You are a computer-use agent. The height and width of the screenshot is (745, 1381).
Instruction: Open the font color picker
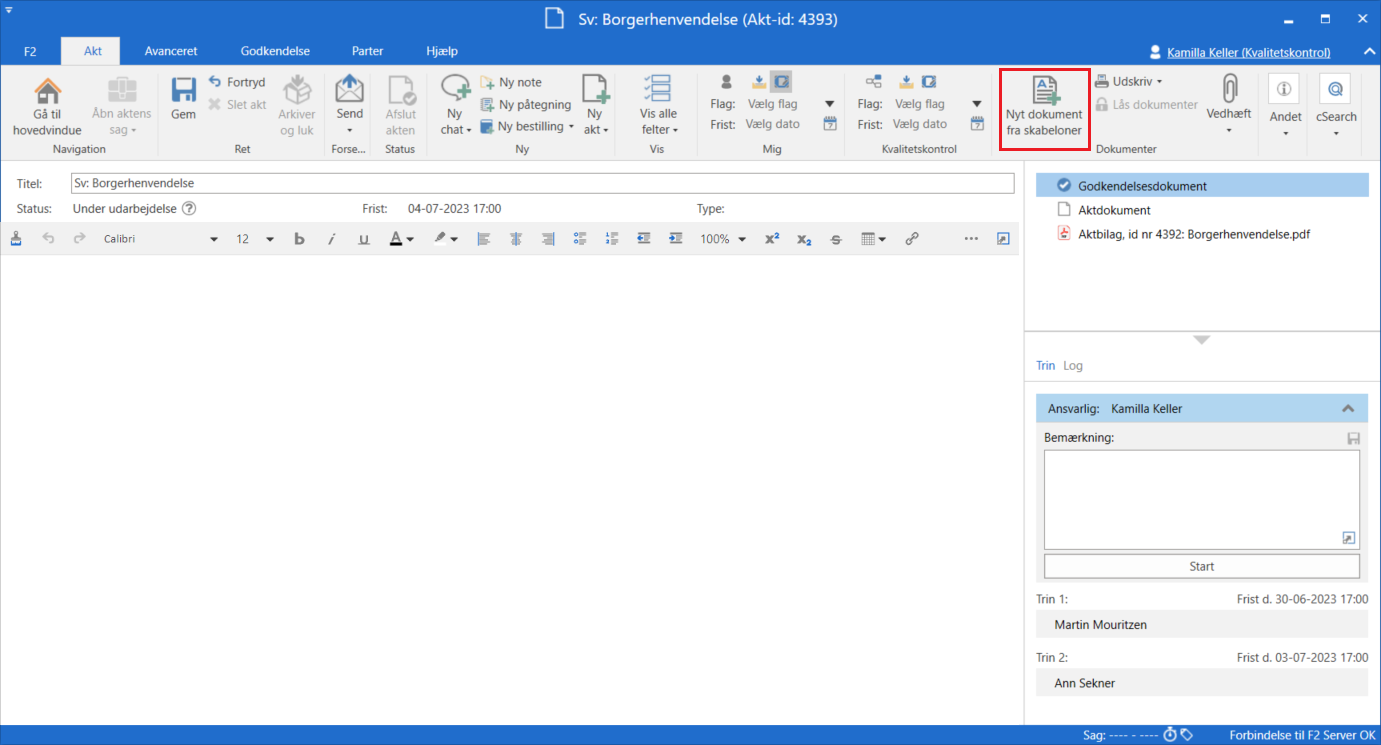(402, 239)
